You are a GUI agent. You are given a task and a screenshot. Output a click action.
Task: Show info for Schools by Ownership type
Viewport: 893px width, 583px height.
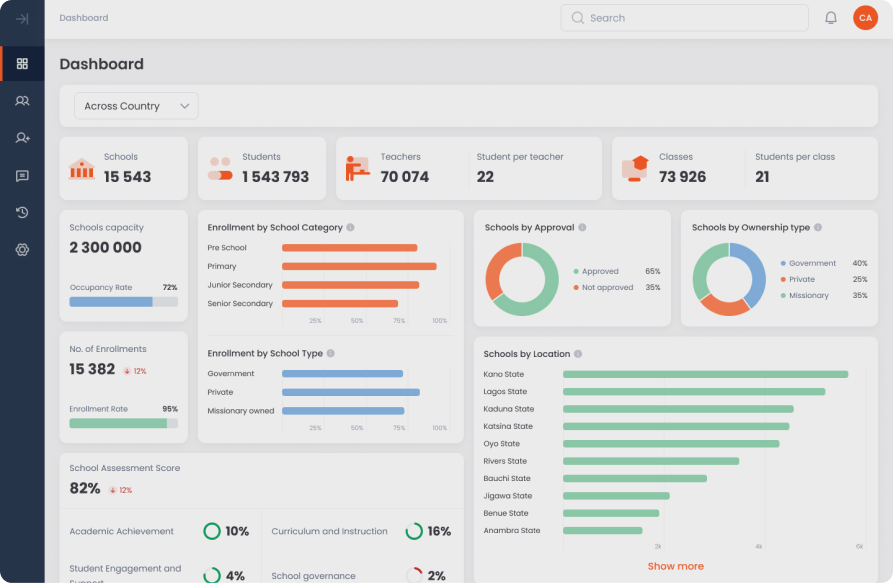(x=818, y=227)
